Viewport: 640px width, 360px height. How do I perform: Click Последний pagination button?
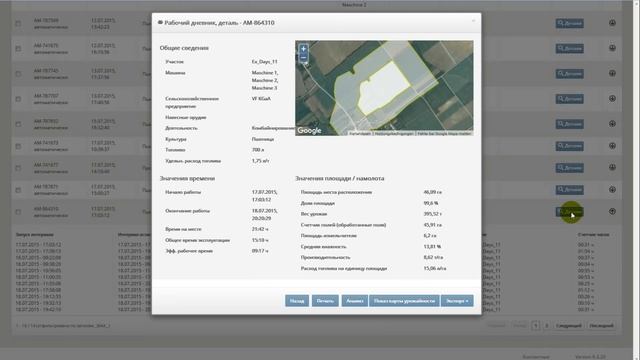pyautogui.click(x=601, y=326)
